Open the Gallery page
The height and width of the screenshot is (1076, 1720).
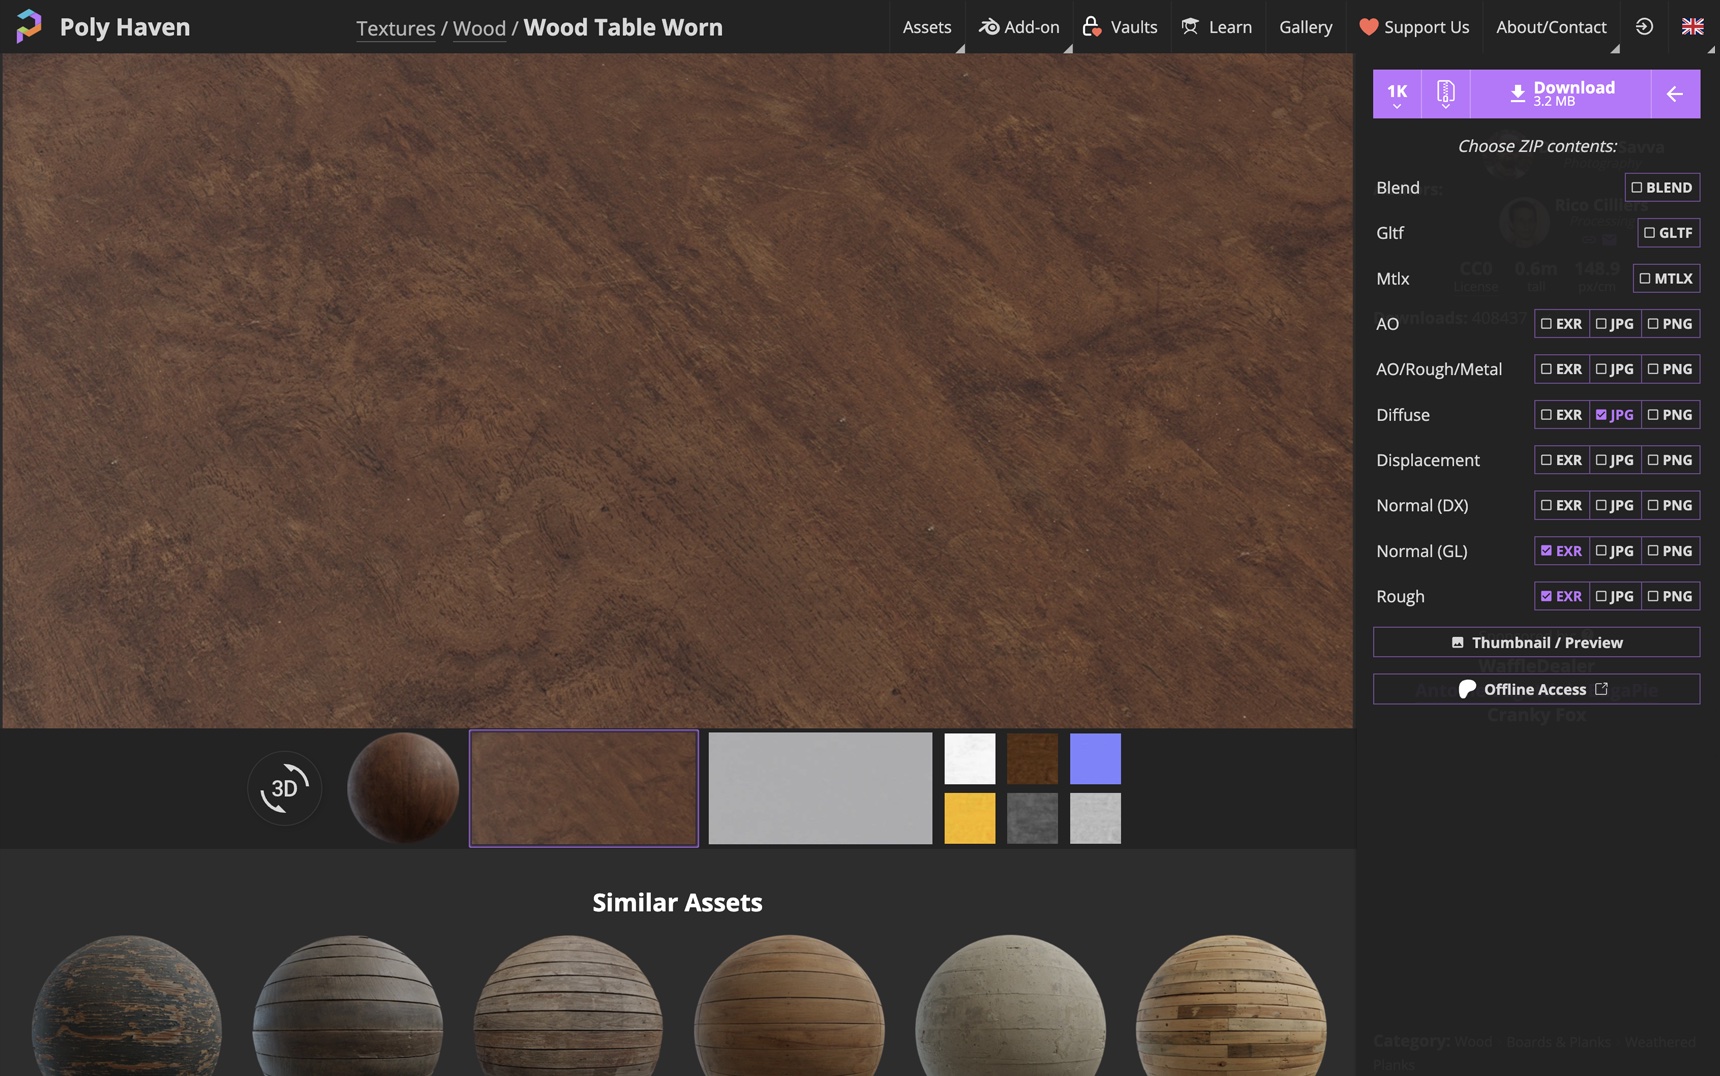pyautogui.click(x=1305, y=27)
